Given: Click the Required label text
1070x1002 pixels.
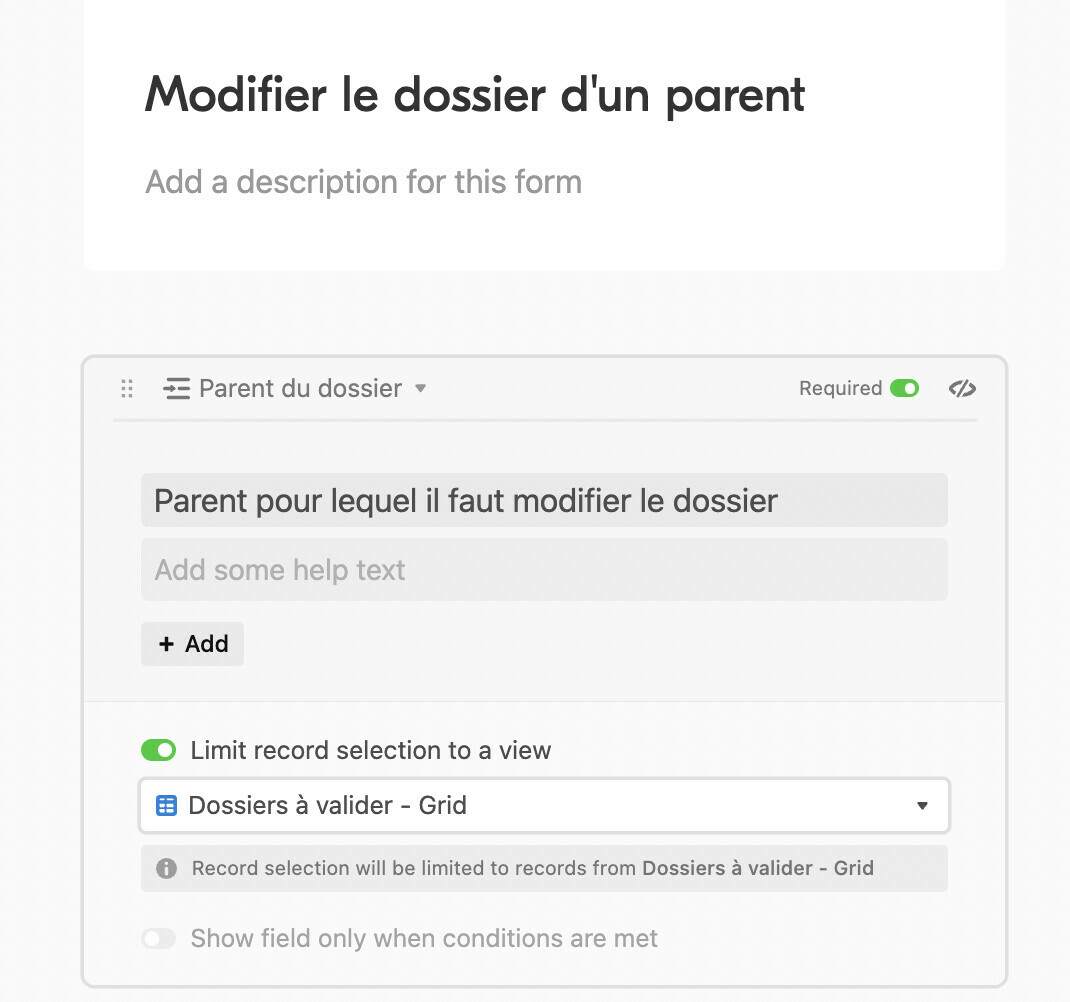Looking at the screenshot, I should tap(841, 388).
